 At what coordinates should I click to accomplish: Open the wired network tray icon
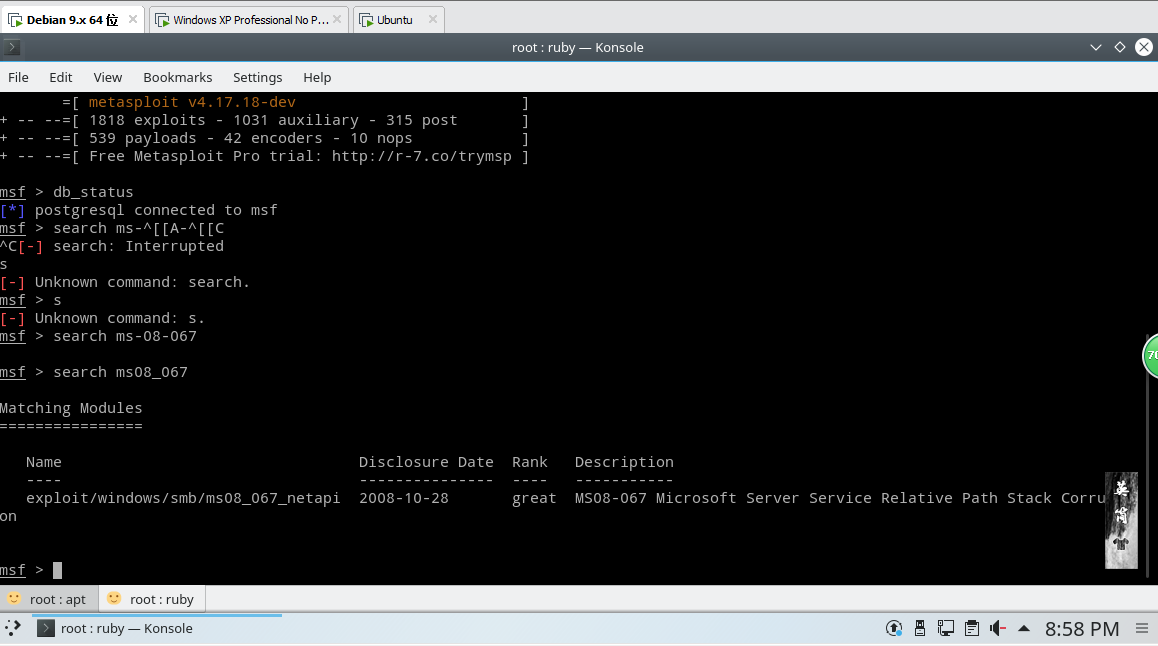945,628
